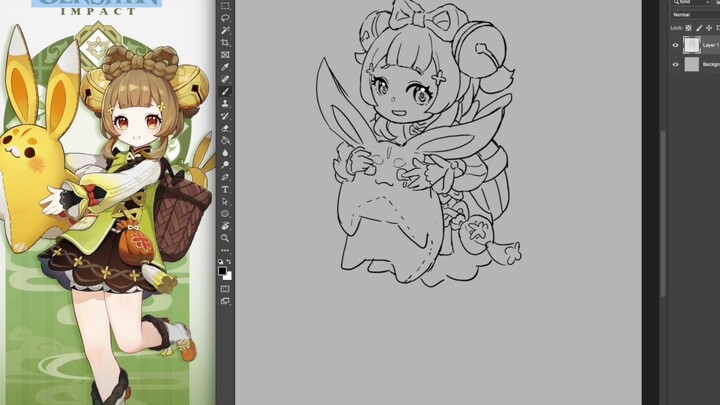The image size is (720, 405).
Task: Click the Layer 1 name
Action: [x=711, y=45]
